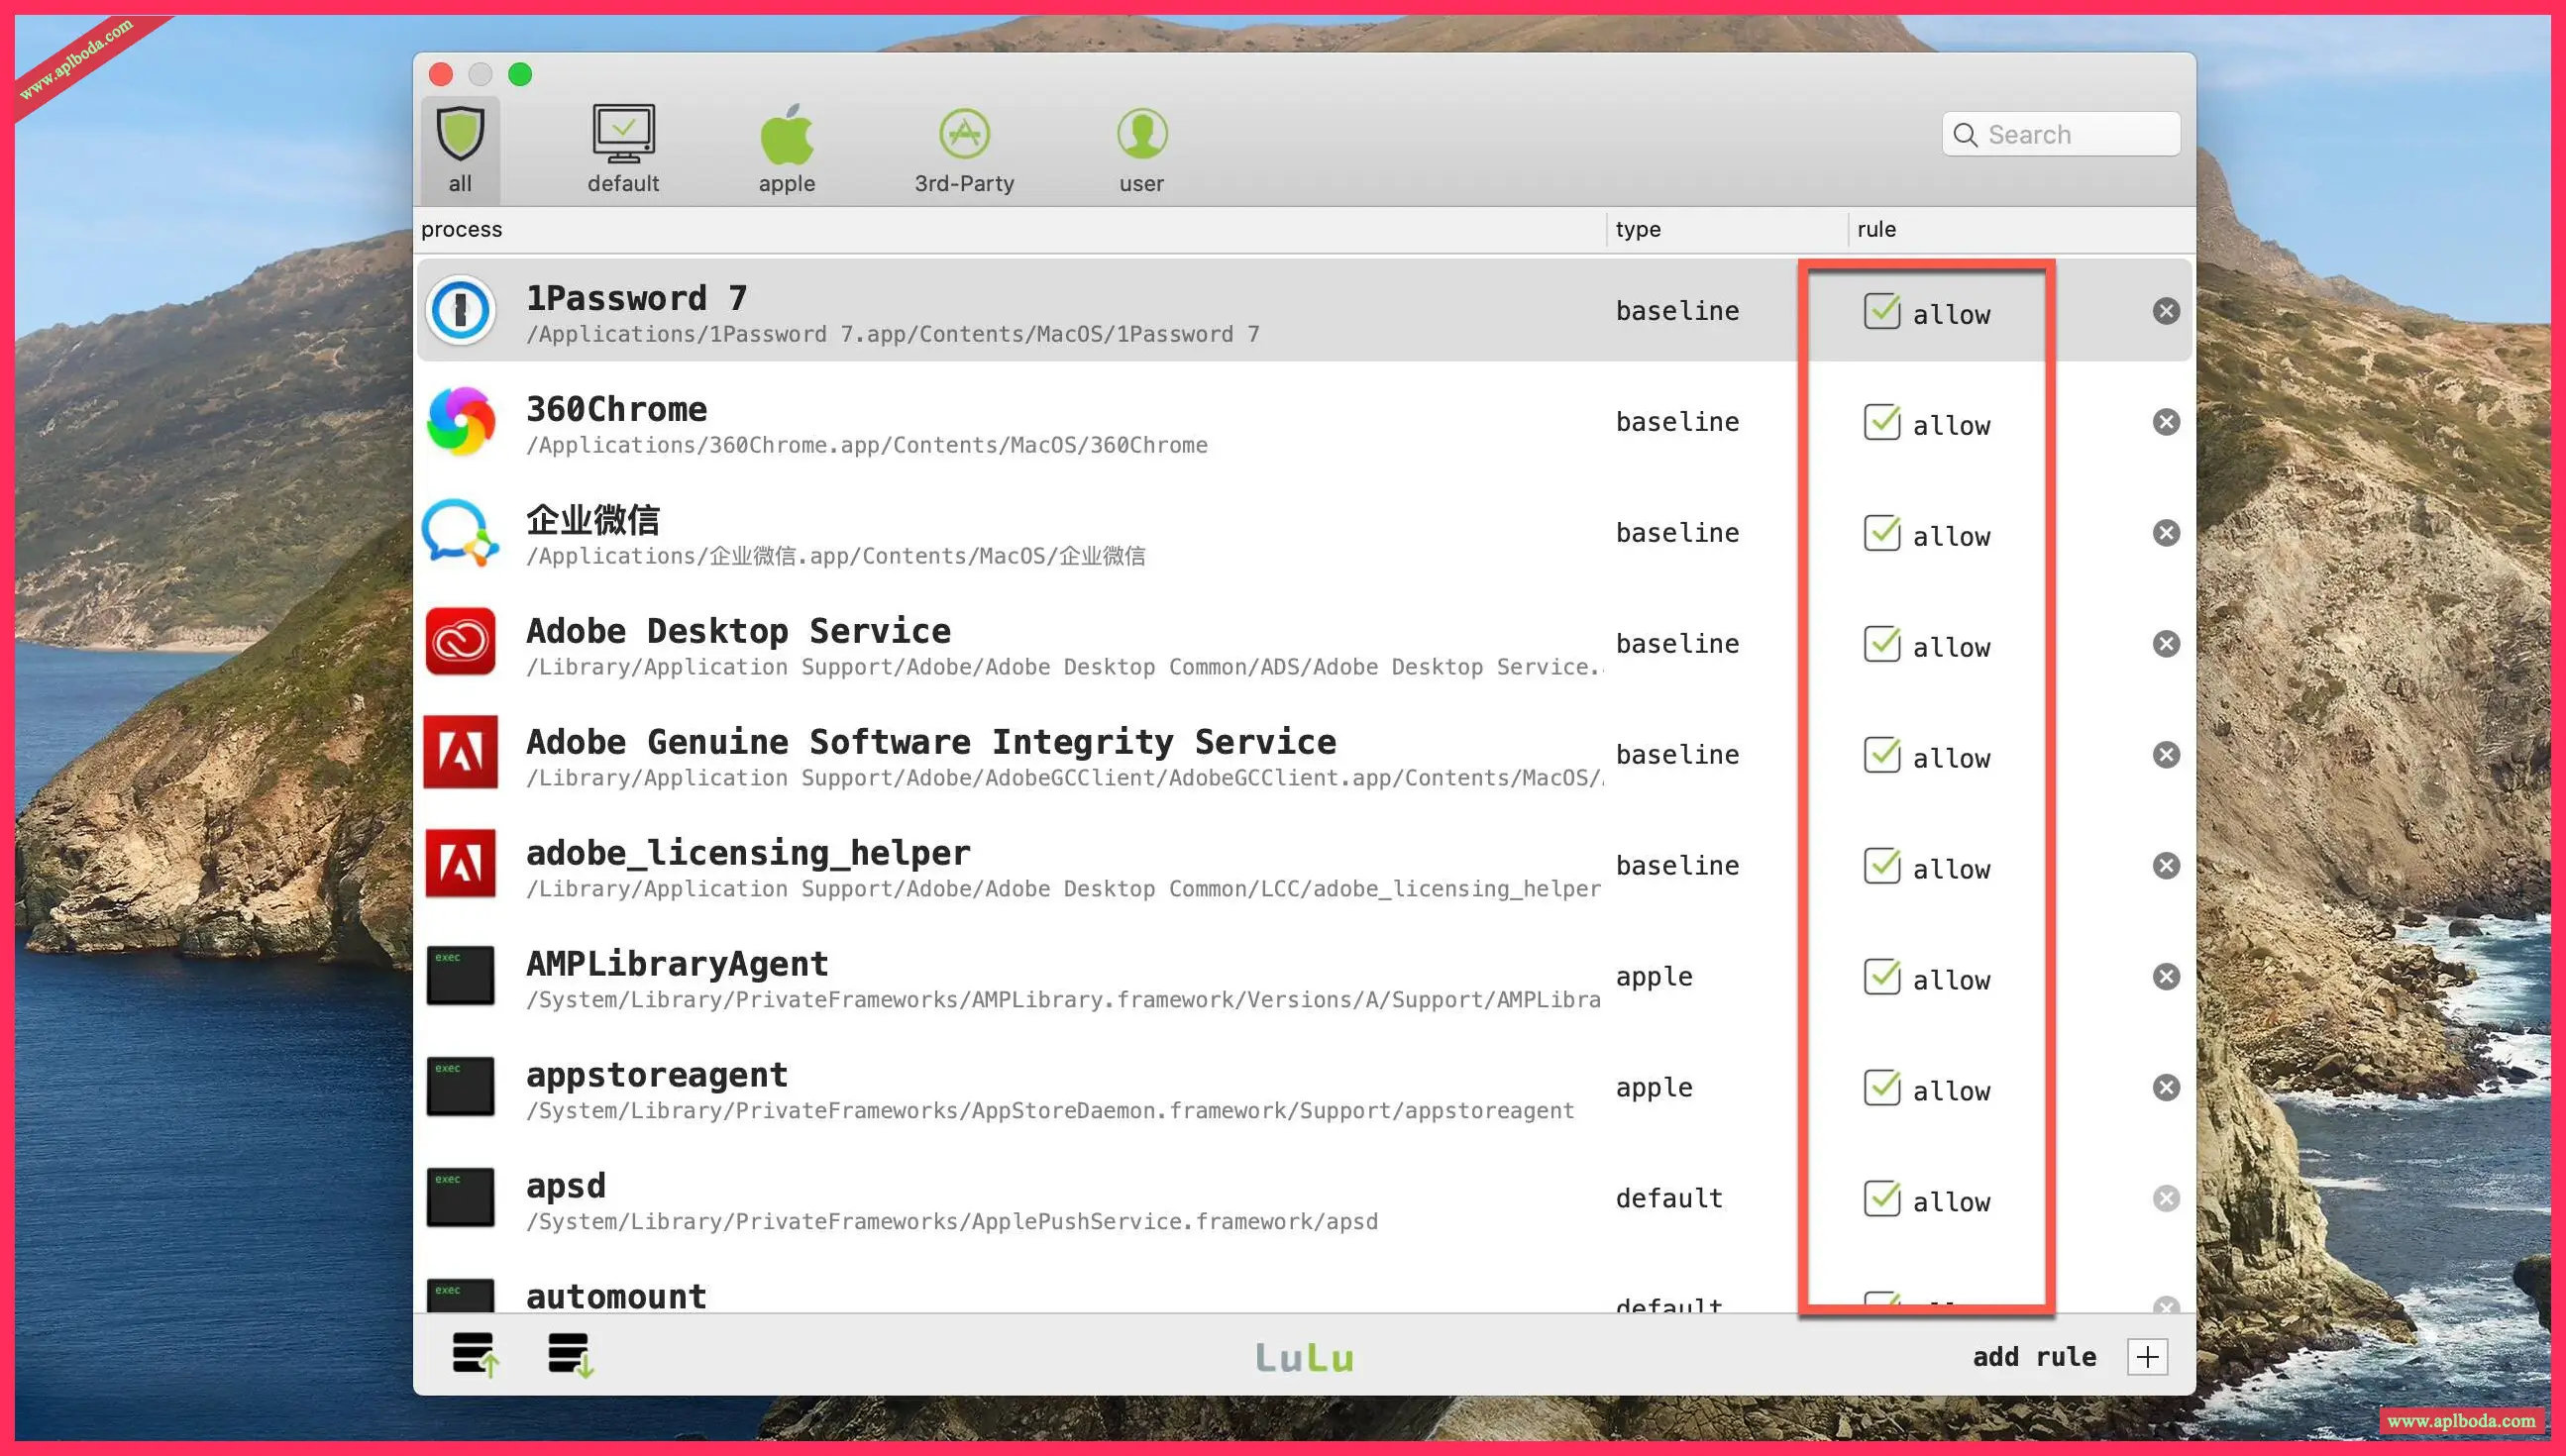The width and height of the screenshot is (2566, 1456).
Task: Click the export rules icon with down arrow
Action: point(570,1355)
